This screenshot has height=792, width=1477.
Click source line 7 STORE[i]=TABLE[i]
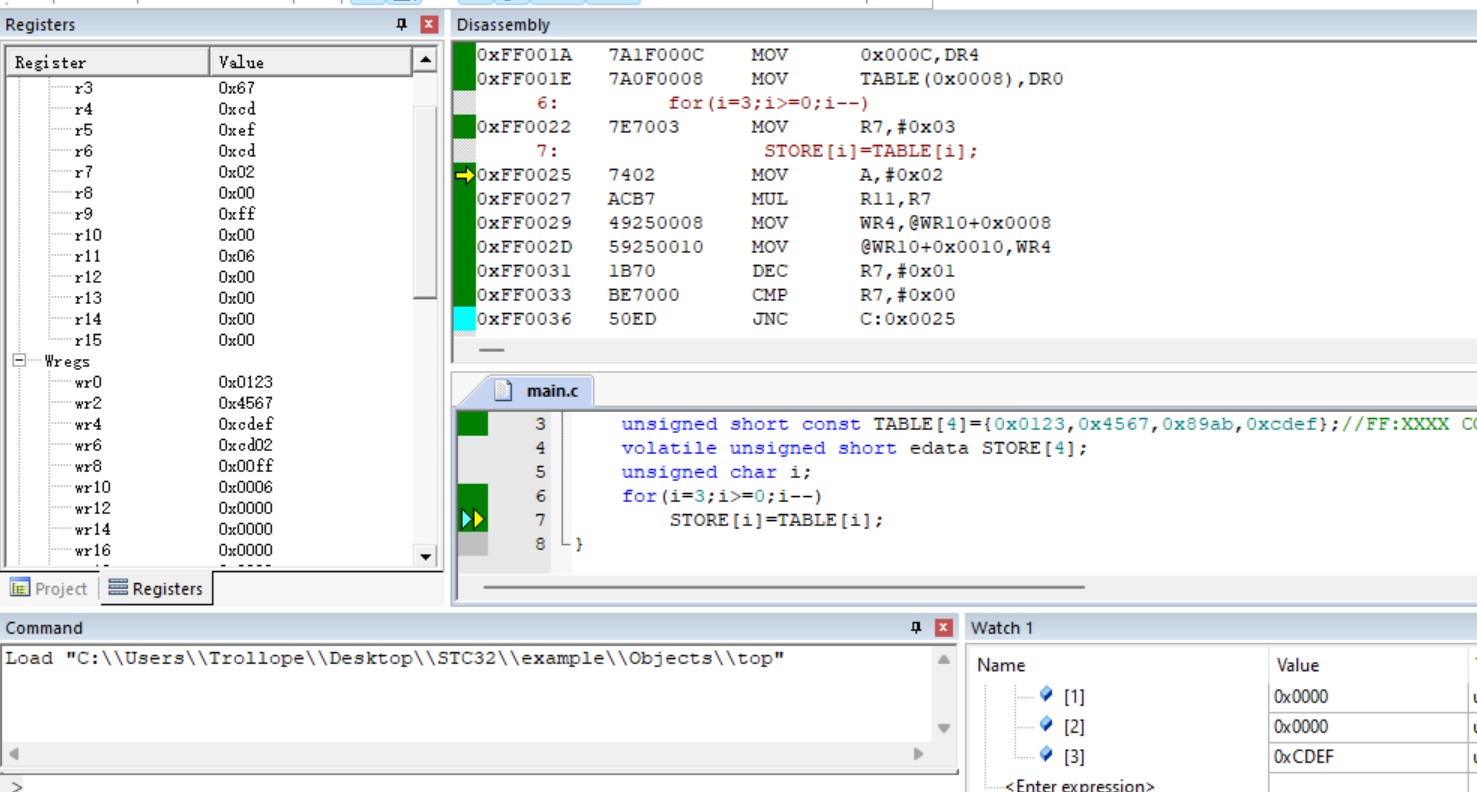(x=777, y=520)
